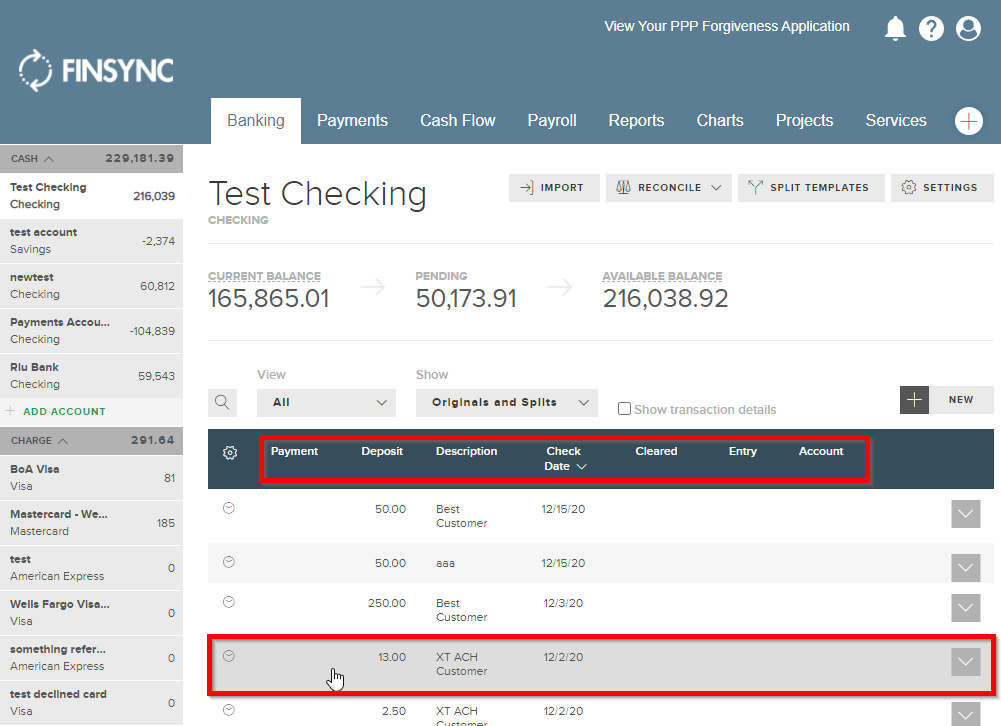Click status icon on 250.00 Best Customer row
The image size is (1001, 726).
pos(229,602)
